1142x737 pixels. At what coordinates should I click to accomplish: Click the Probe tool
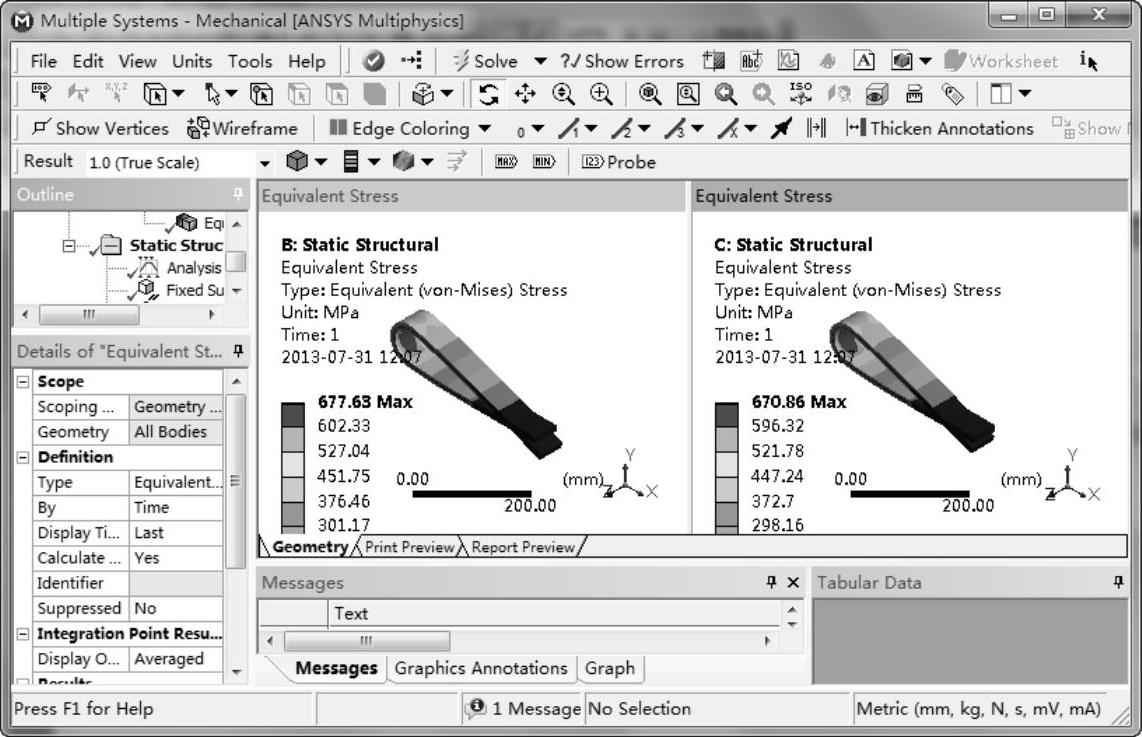tap(619, 162)
